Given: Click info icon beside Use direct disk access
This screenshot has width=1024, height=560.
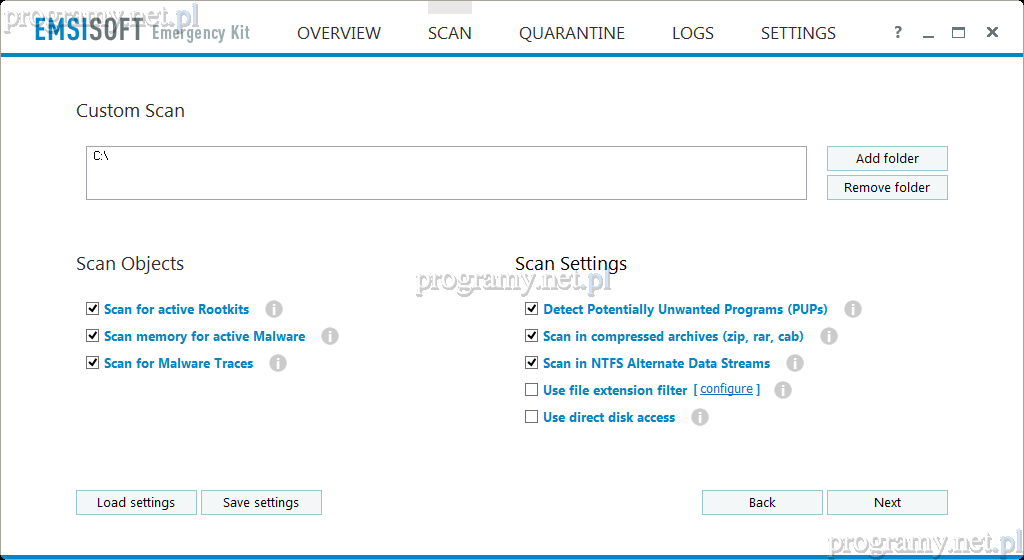Looking at the screenshot, I should (700, 417).
